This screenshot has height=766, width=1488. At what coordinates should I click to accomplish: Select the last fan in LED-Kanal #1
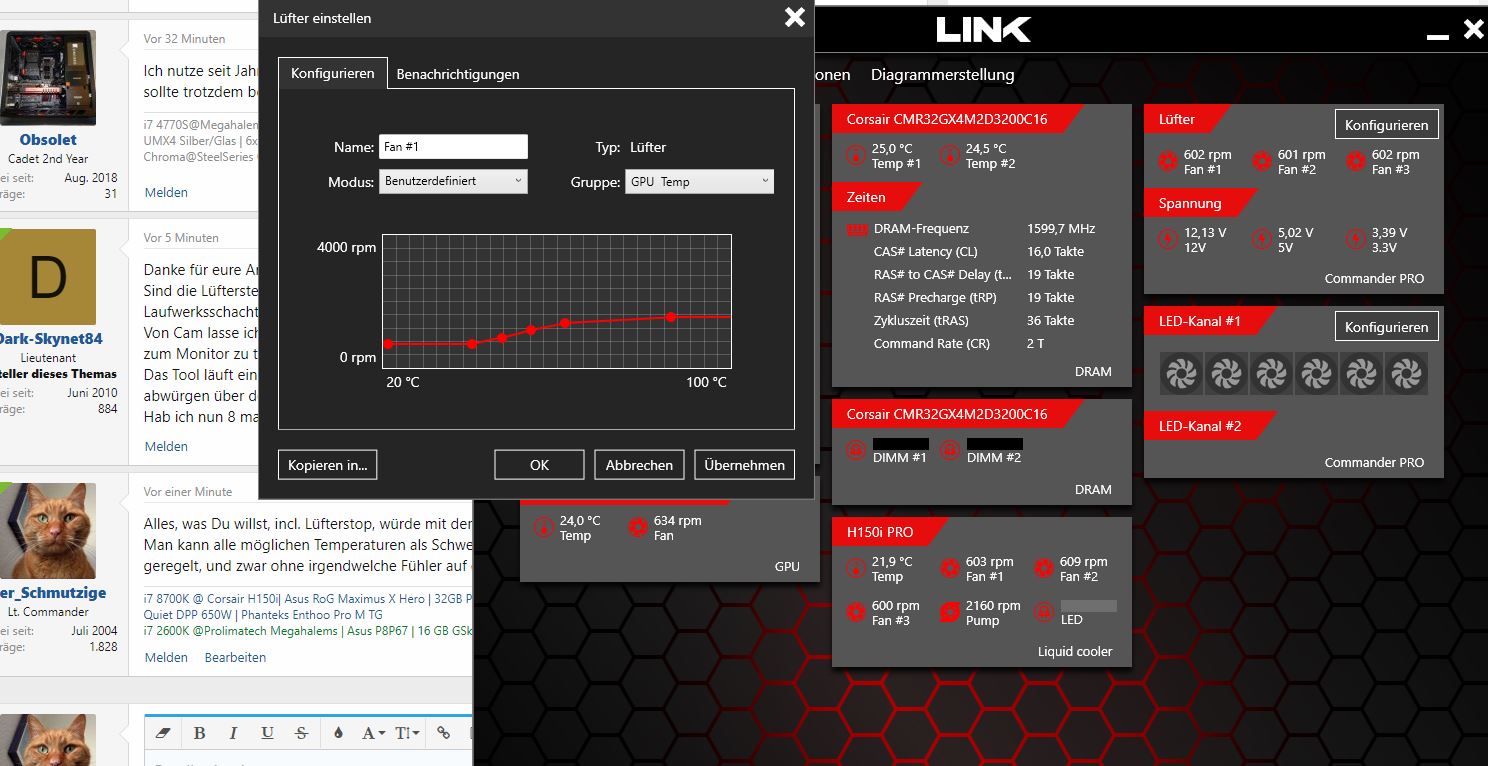point(1406,374)
